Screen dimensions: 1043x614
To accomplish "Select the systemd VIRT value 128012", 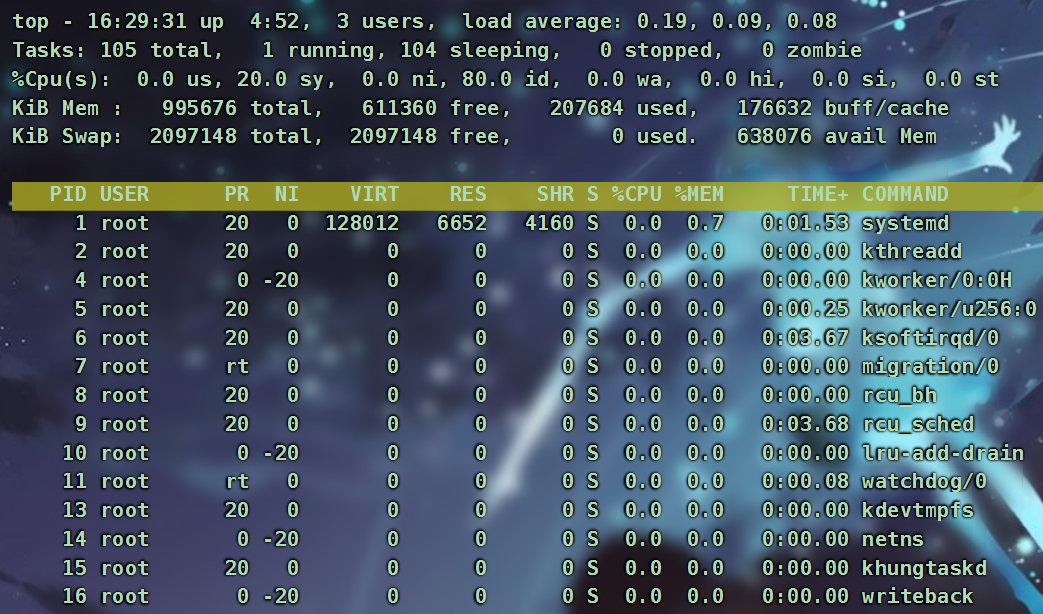I will click(361, 223).
